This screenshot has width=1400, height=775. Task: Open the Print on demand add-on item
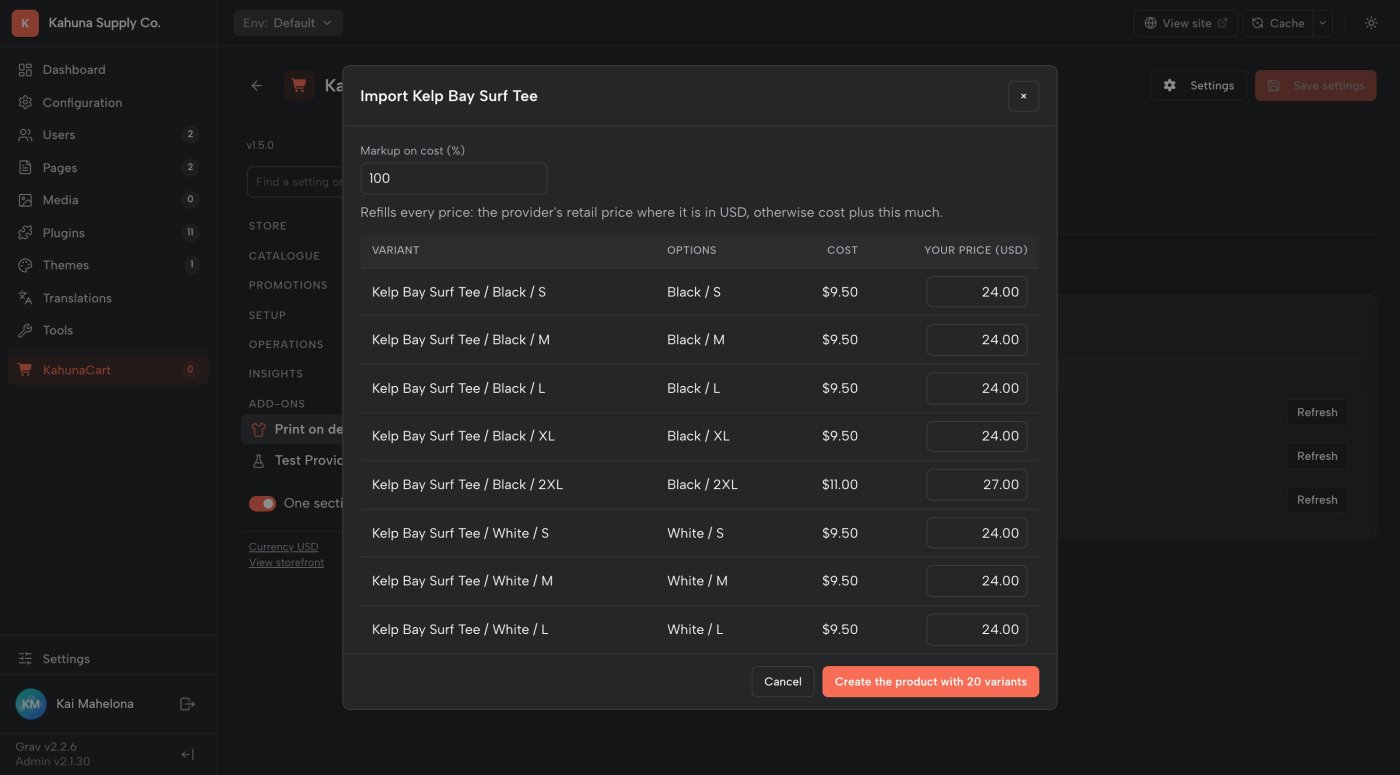[294, 429]
